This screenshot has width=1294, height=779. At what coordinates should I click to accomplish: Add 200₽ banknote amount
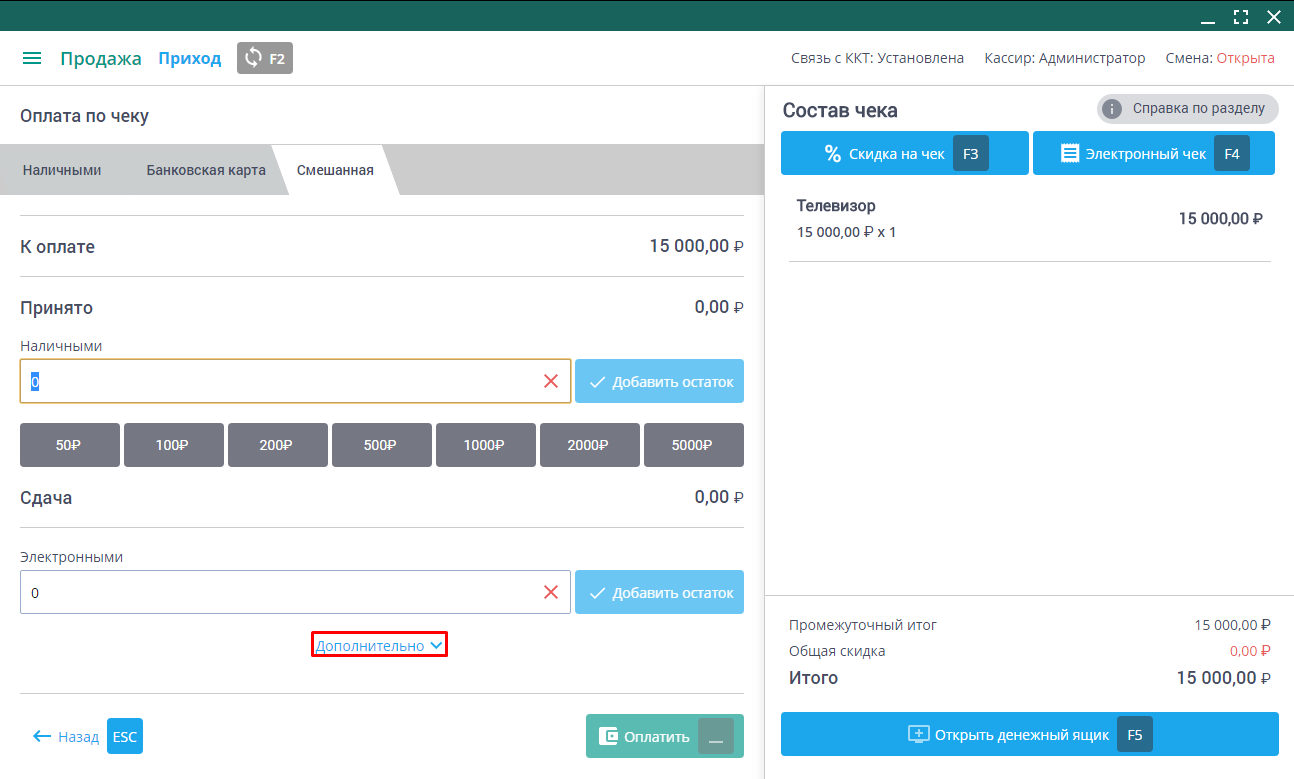pyautogui.click(x=278, y=445)
